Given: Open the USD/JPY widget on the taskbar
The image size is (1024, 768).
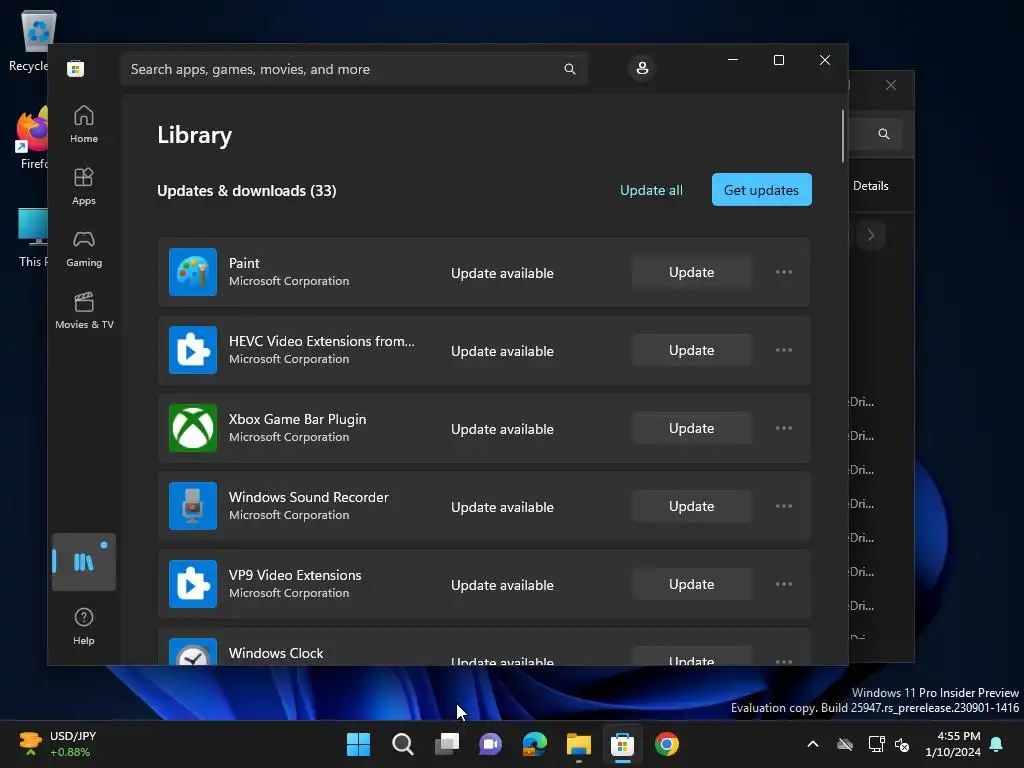Looking at the screenshot, I should tap(59, 744).
